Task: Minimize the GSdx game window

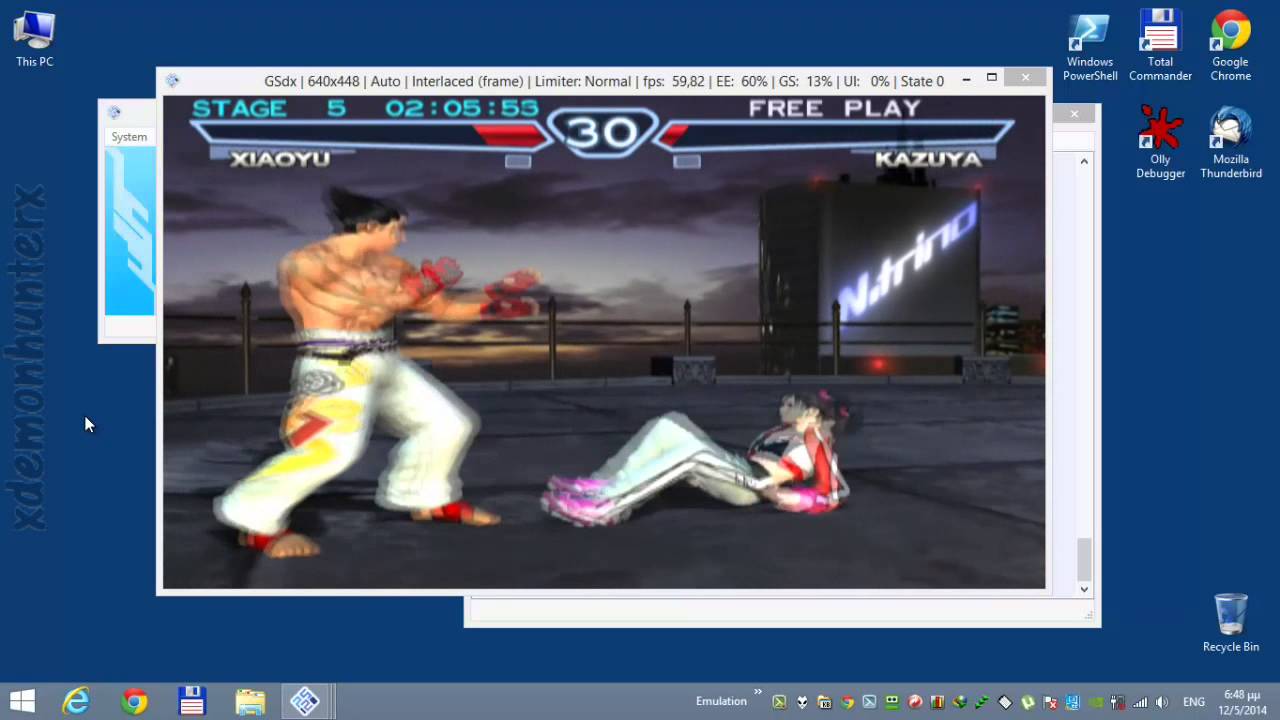Action: click(966, 78)
